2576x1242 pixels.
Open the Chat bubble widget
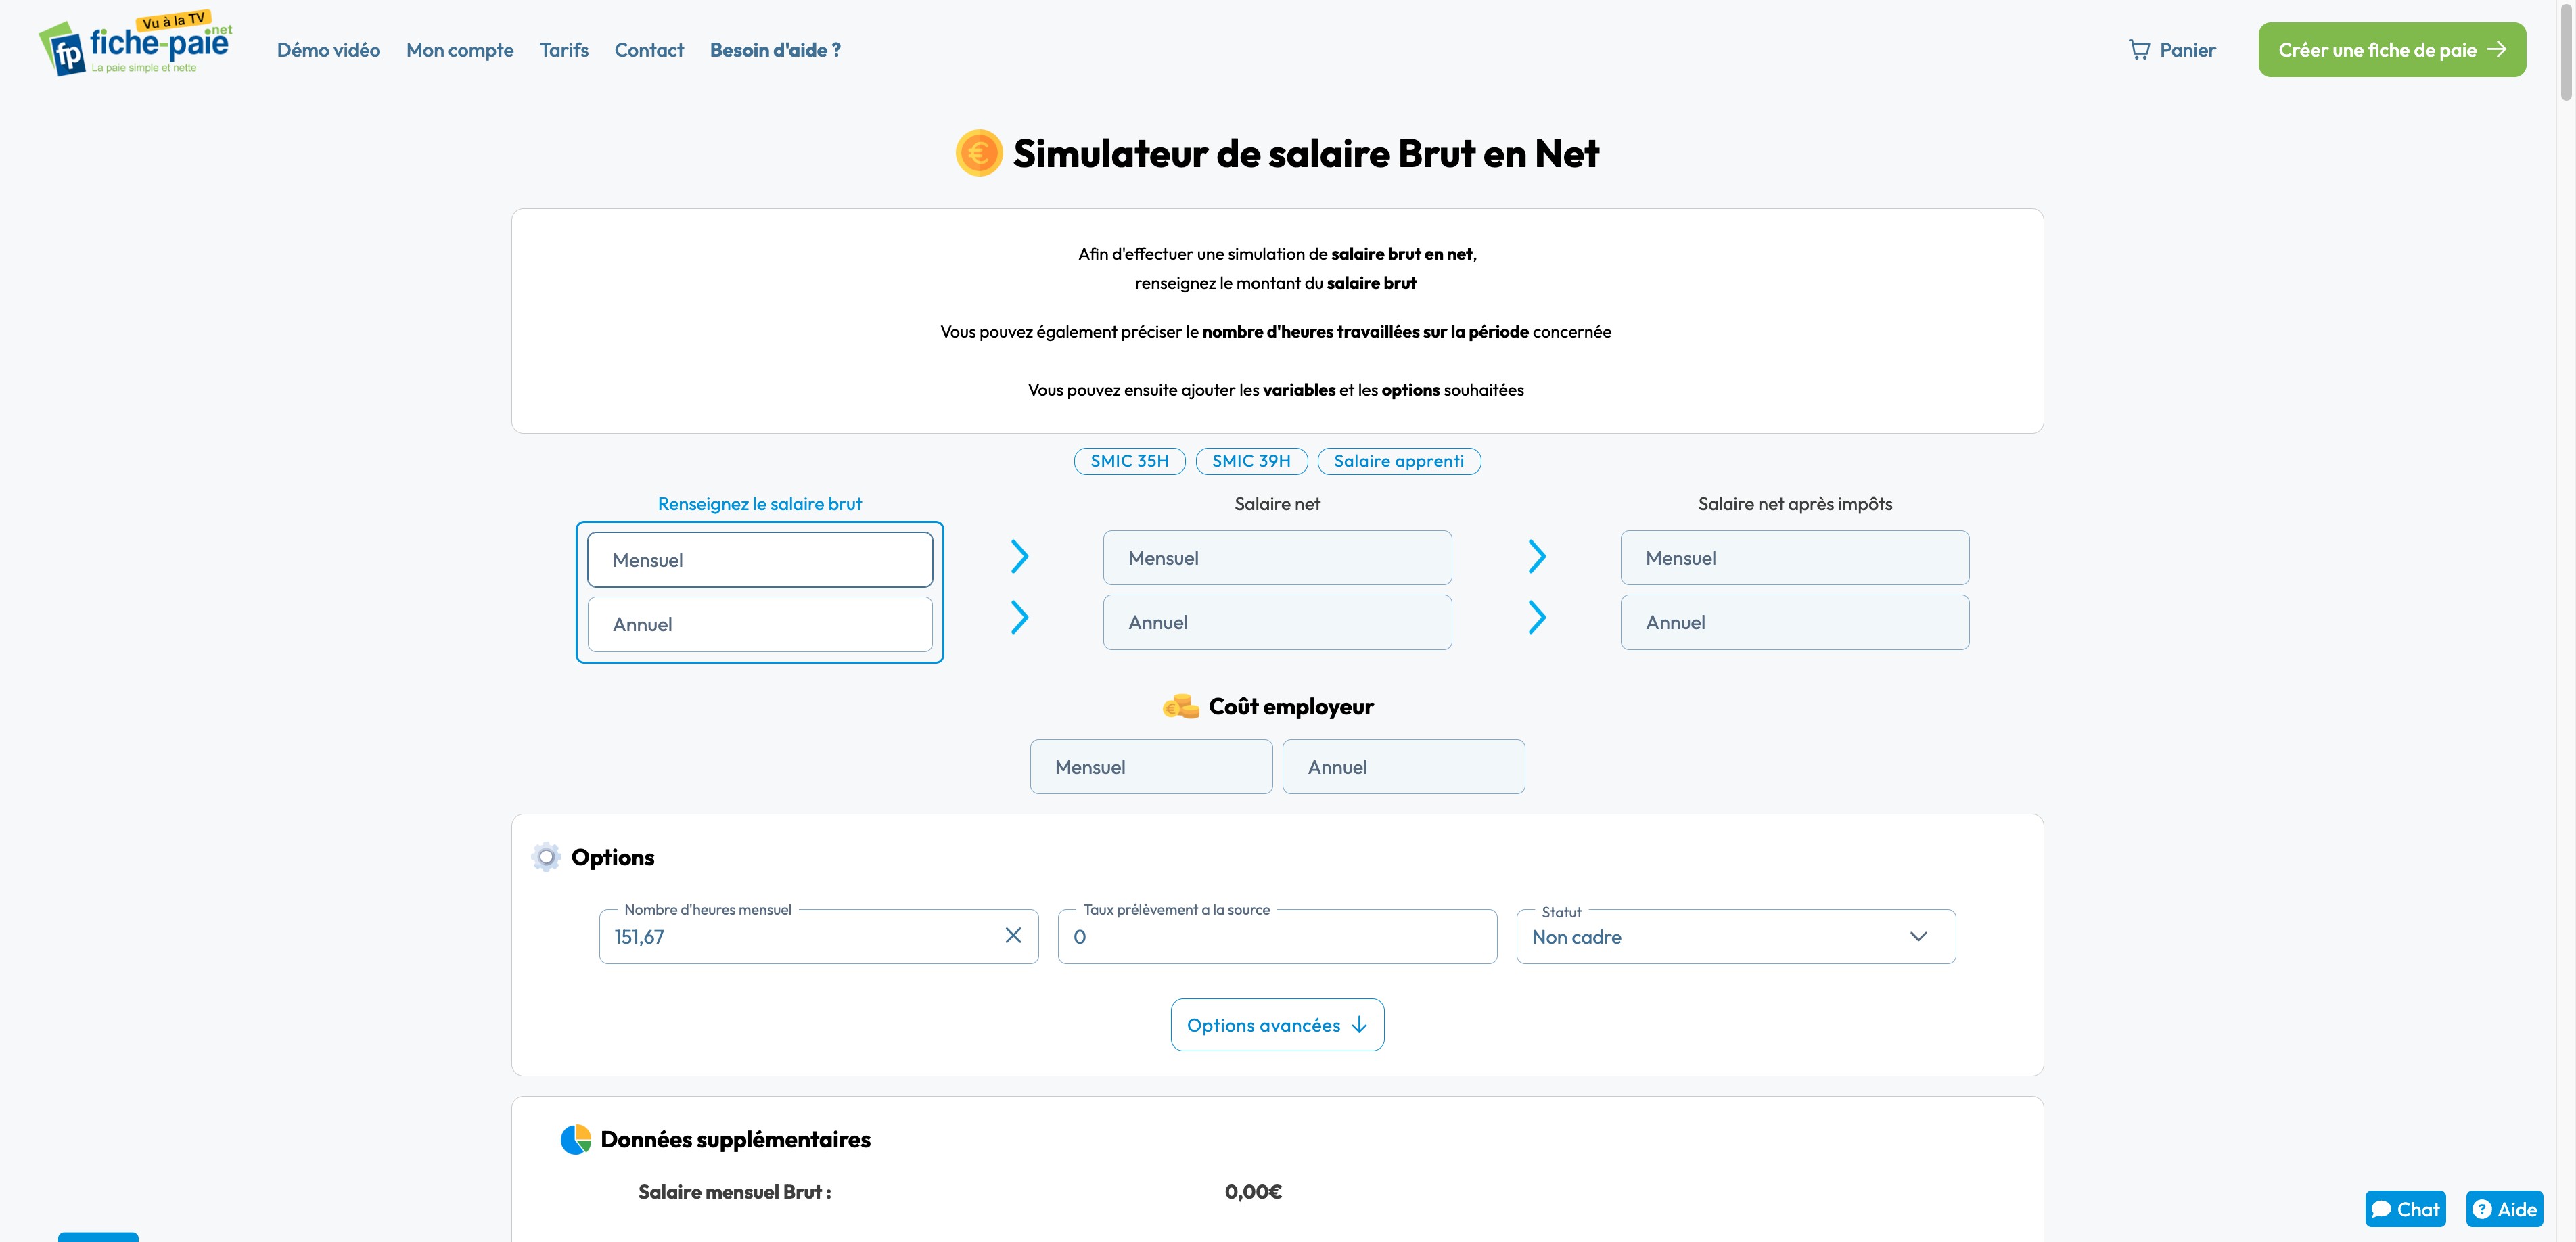[x=2404, y=1208]
